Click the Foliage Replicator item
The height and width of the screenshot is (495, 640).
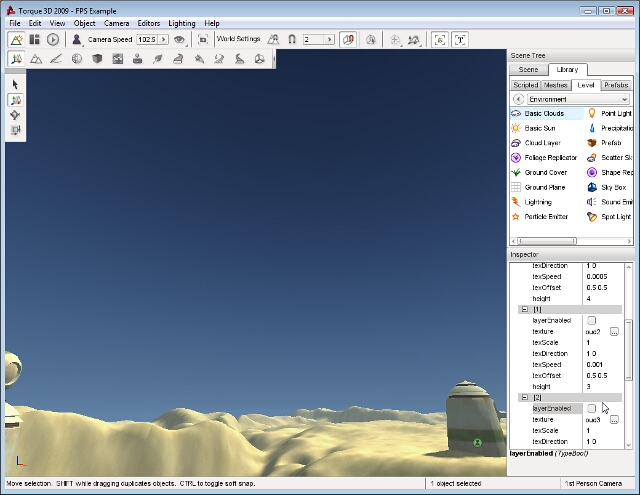pos(549,158)
